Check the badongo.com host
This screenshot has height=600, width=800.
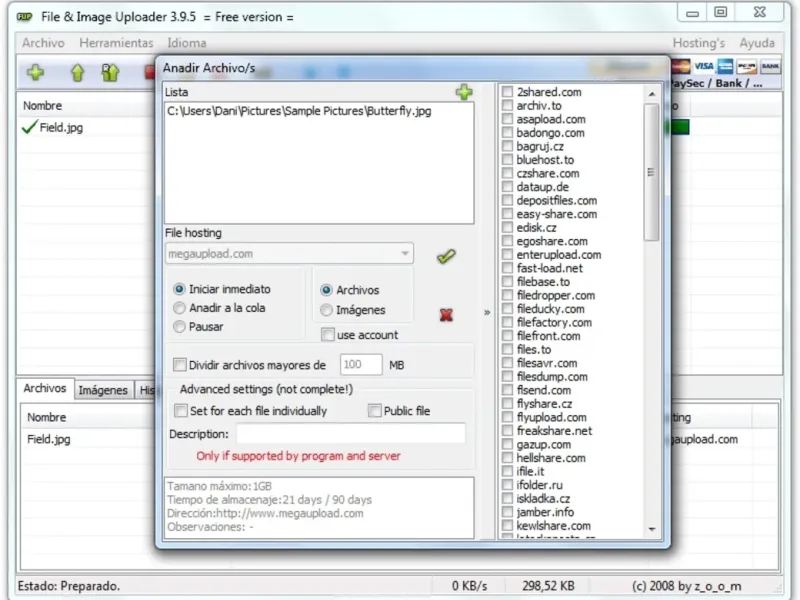[507, 133]
